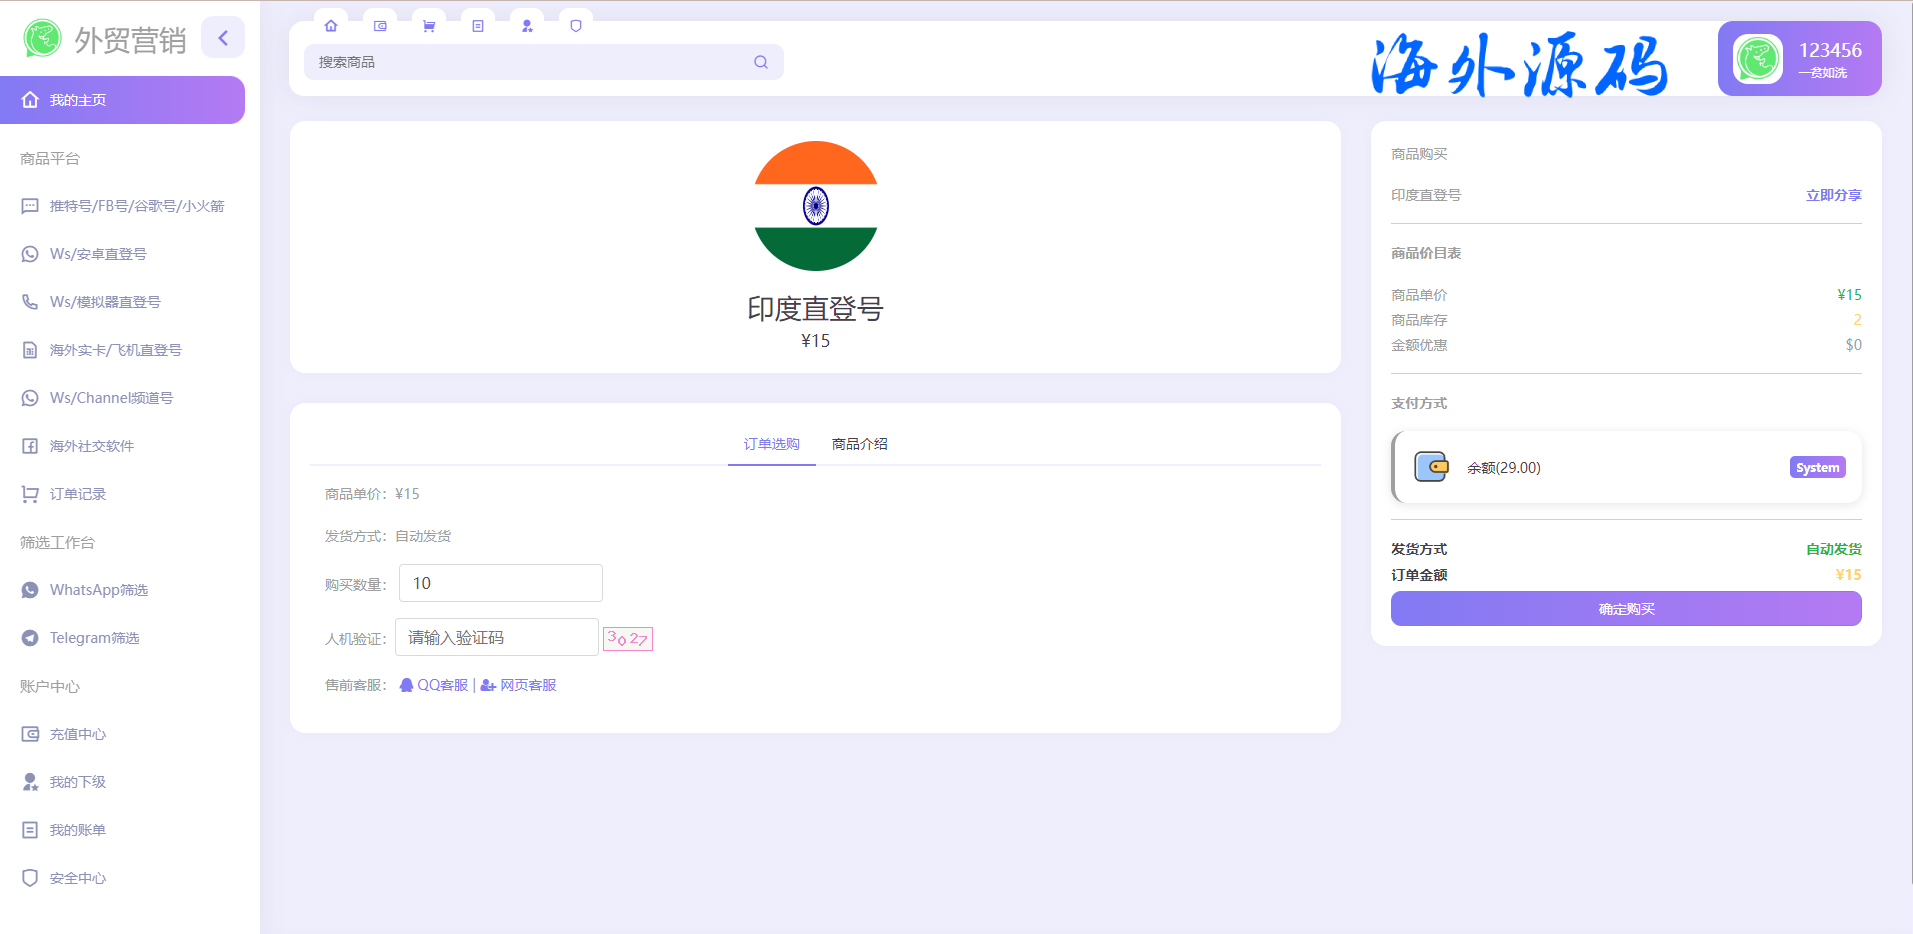The height and width of the screenshot is (934, 1913).
Task: Click the search magnifier icon
Action: tap(761, 62)
